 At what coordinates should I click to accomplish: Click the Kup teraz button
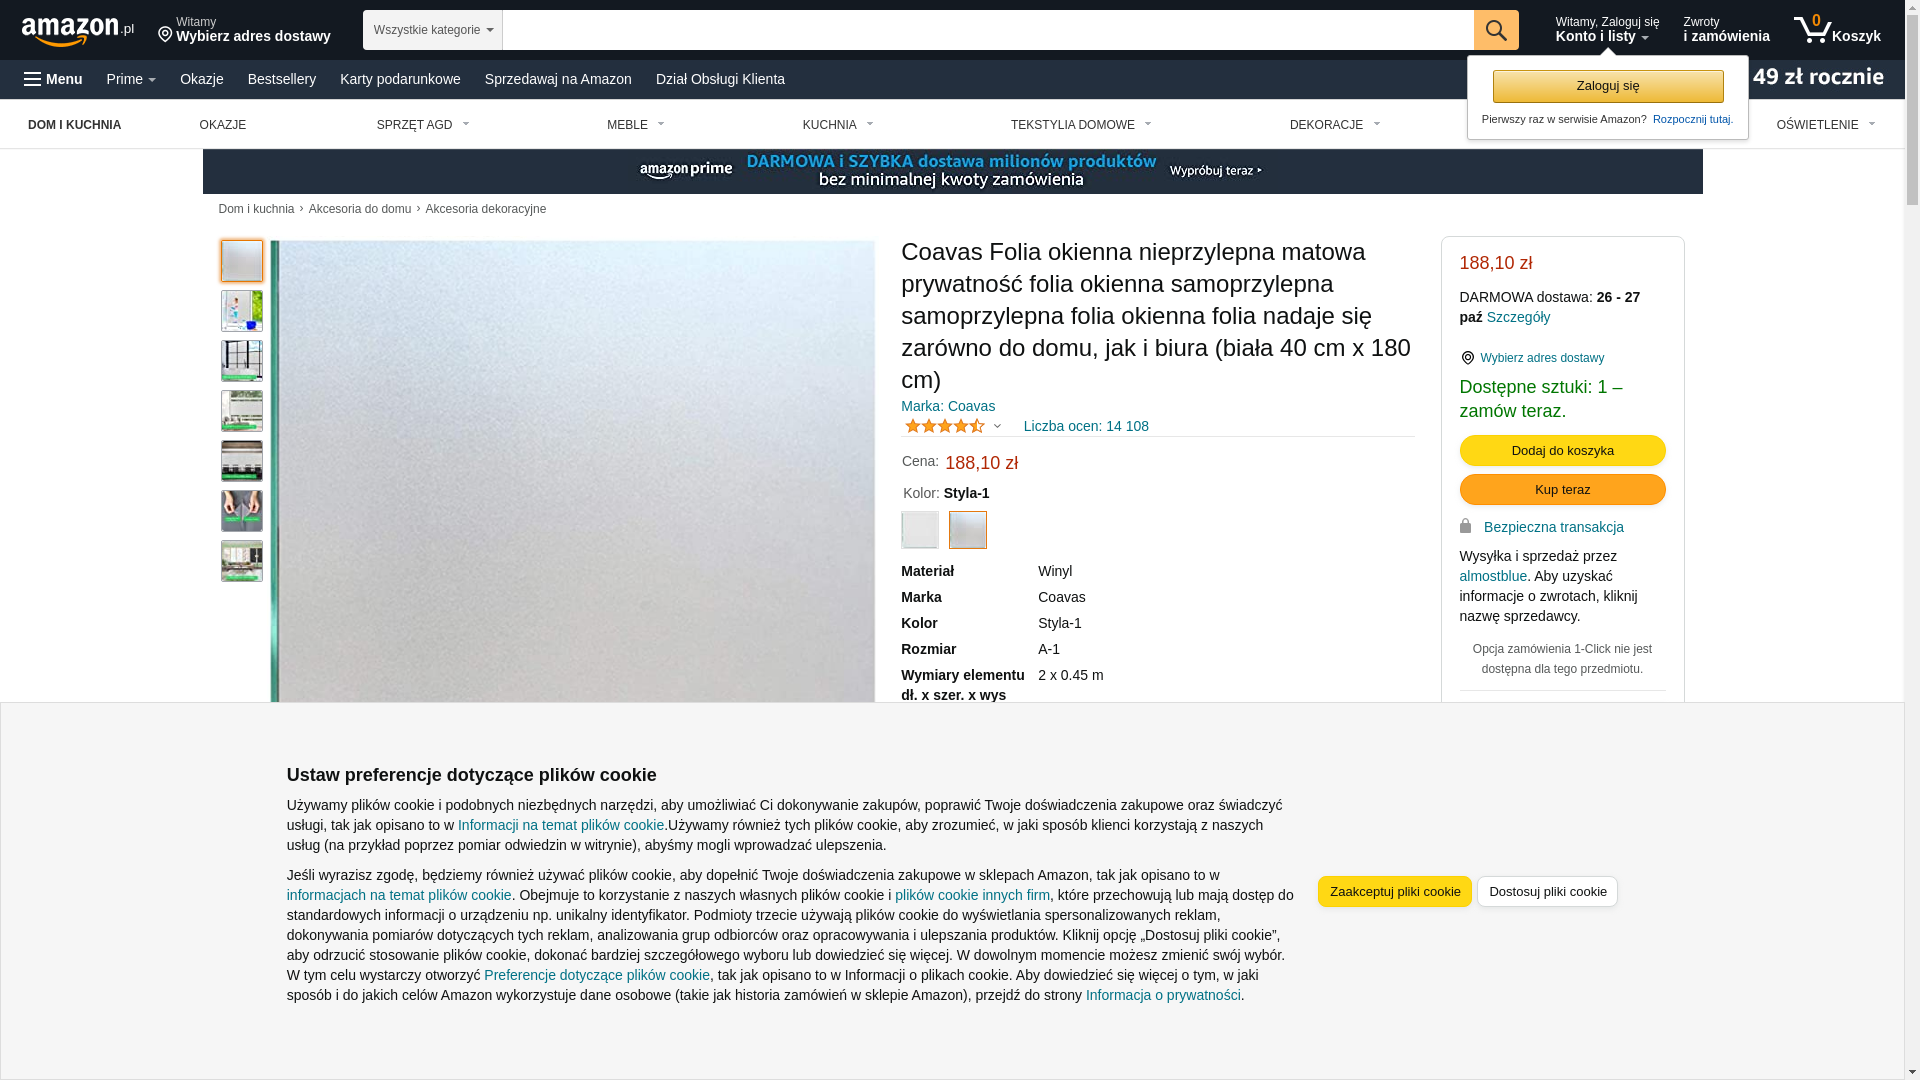click(1562, 490)
